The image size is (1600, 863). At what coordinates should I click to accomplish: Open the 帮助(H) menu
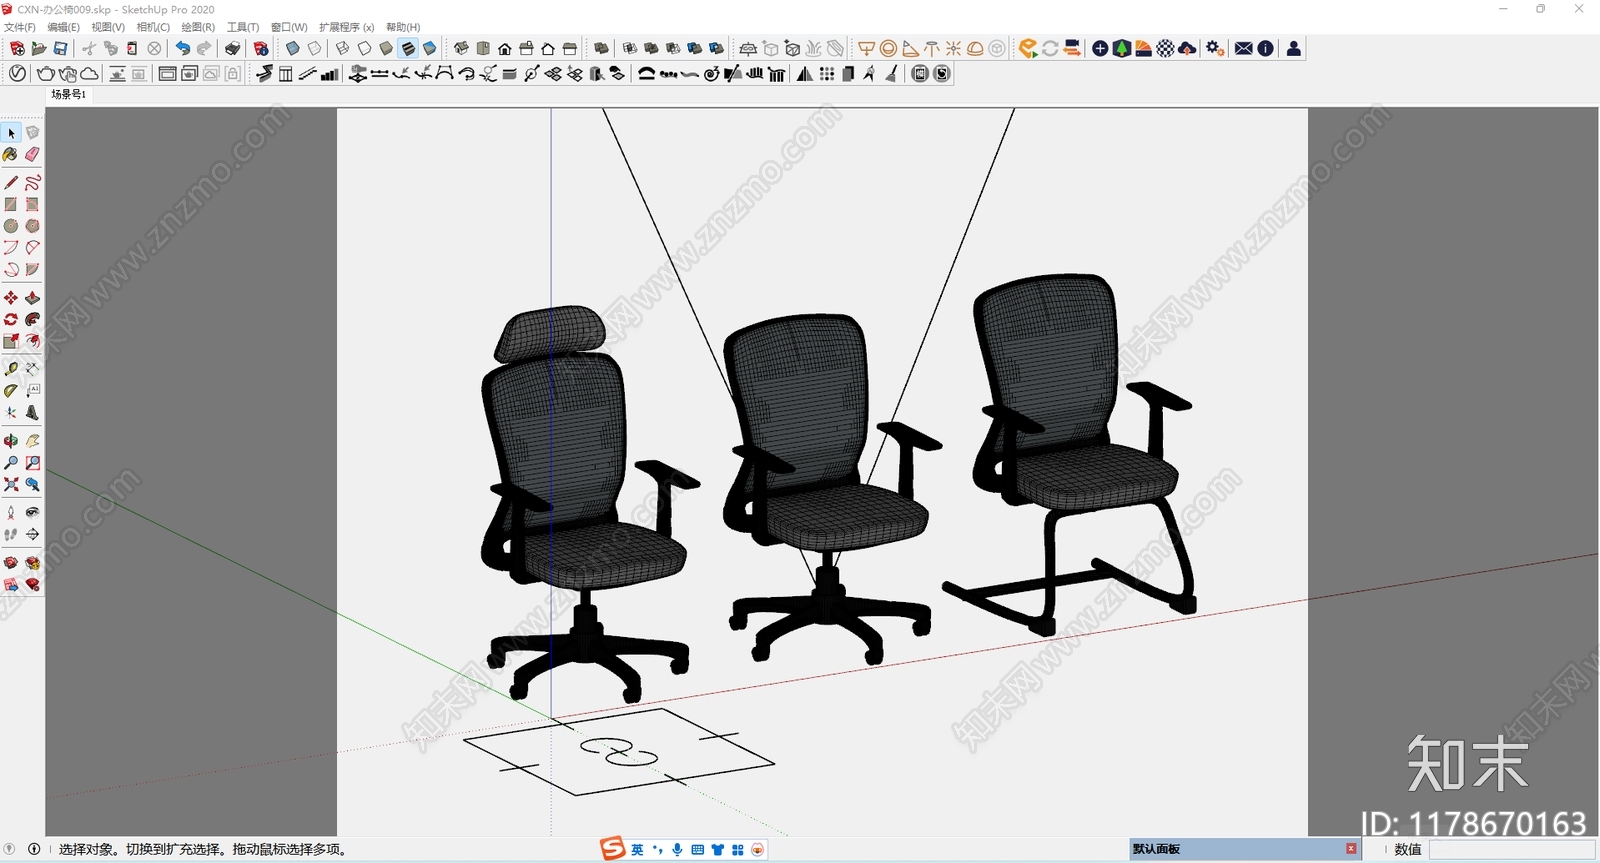[x=403, y=27]
